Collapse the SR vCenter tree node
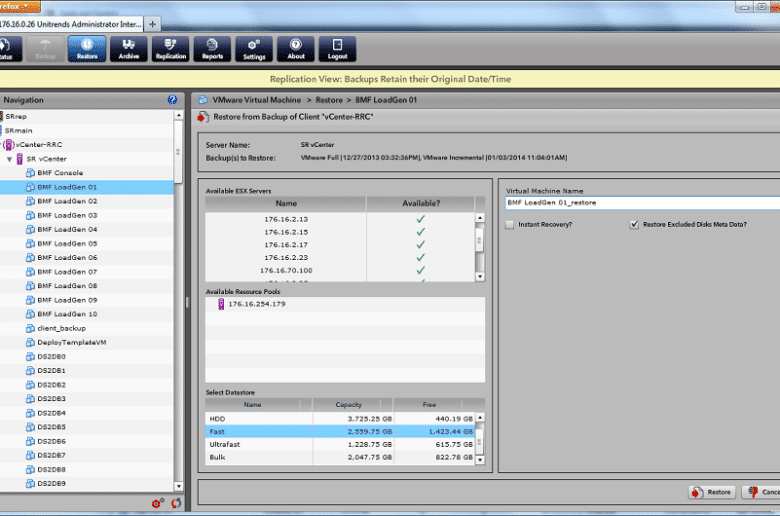This screenshot has width=780, height=516. click(9, 159)
